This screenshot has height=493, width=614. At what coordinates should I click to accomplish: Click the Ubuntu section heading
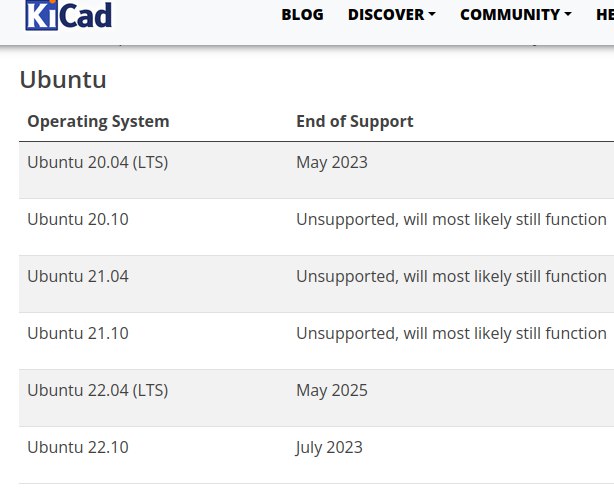63,80
